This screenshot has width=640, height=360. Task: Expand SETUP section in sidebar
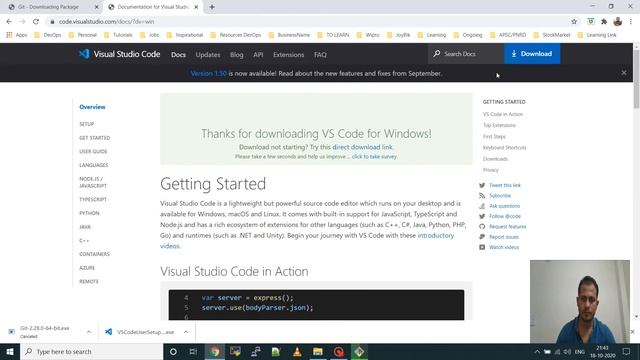click(x=87, y=124)
